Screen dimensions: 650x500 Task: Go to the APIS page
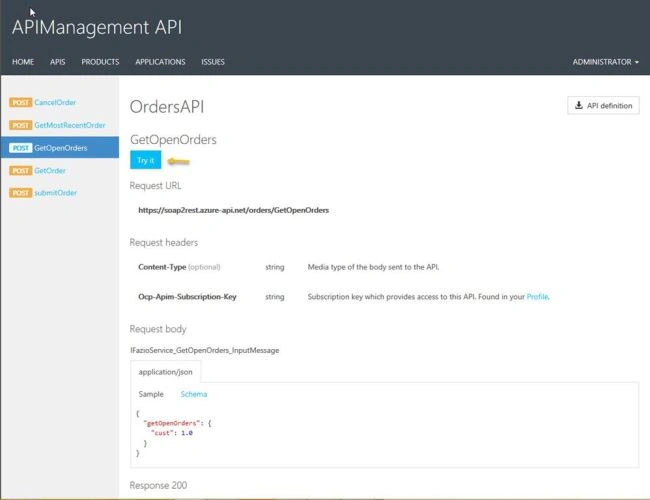coord(58,62)
